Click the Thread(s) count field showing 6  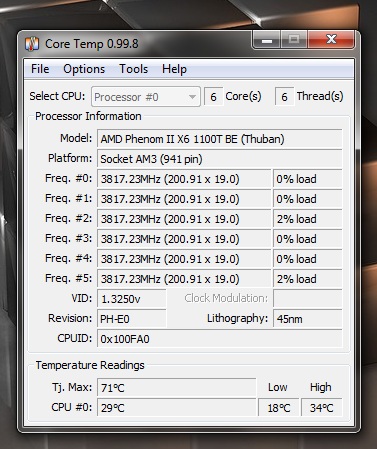(x=284, y=97)
